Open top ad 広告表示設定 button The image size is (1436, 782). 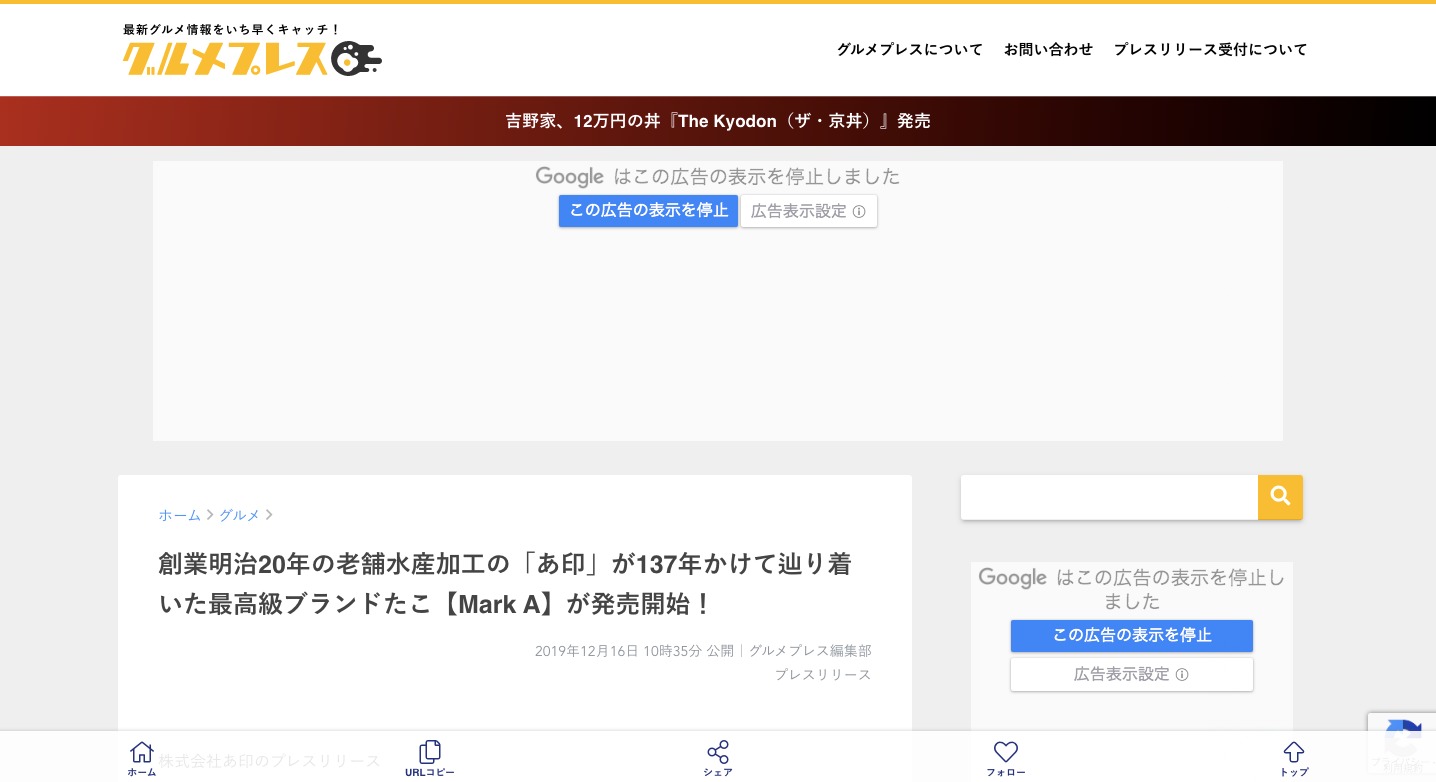(809, 211)
